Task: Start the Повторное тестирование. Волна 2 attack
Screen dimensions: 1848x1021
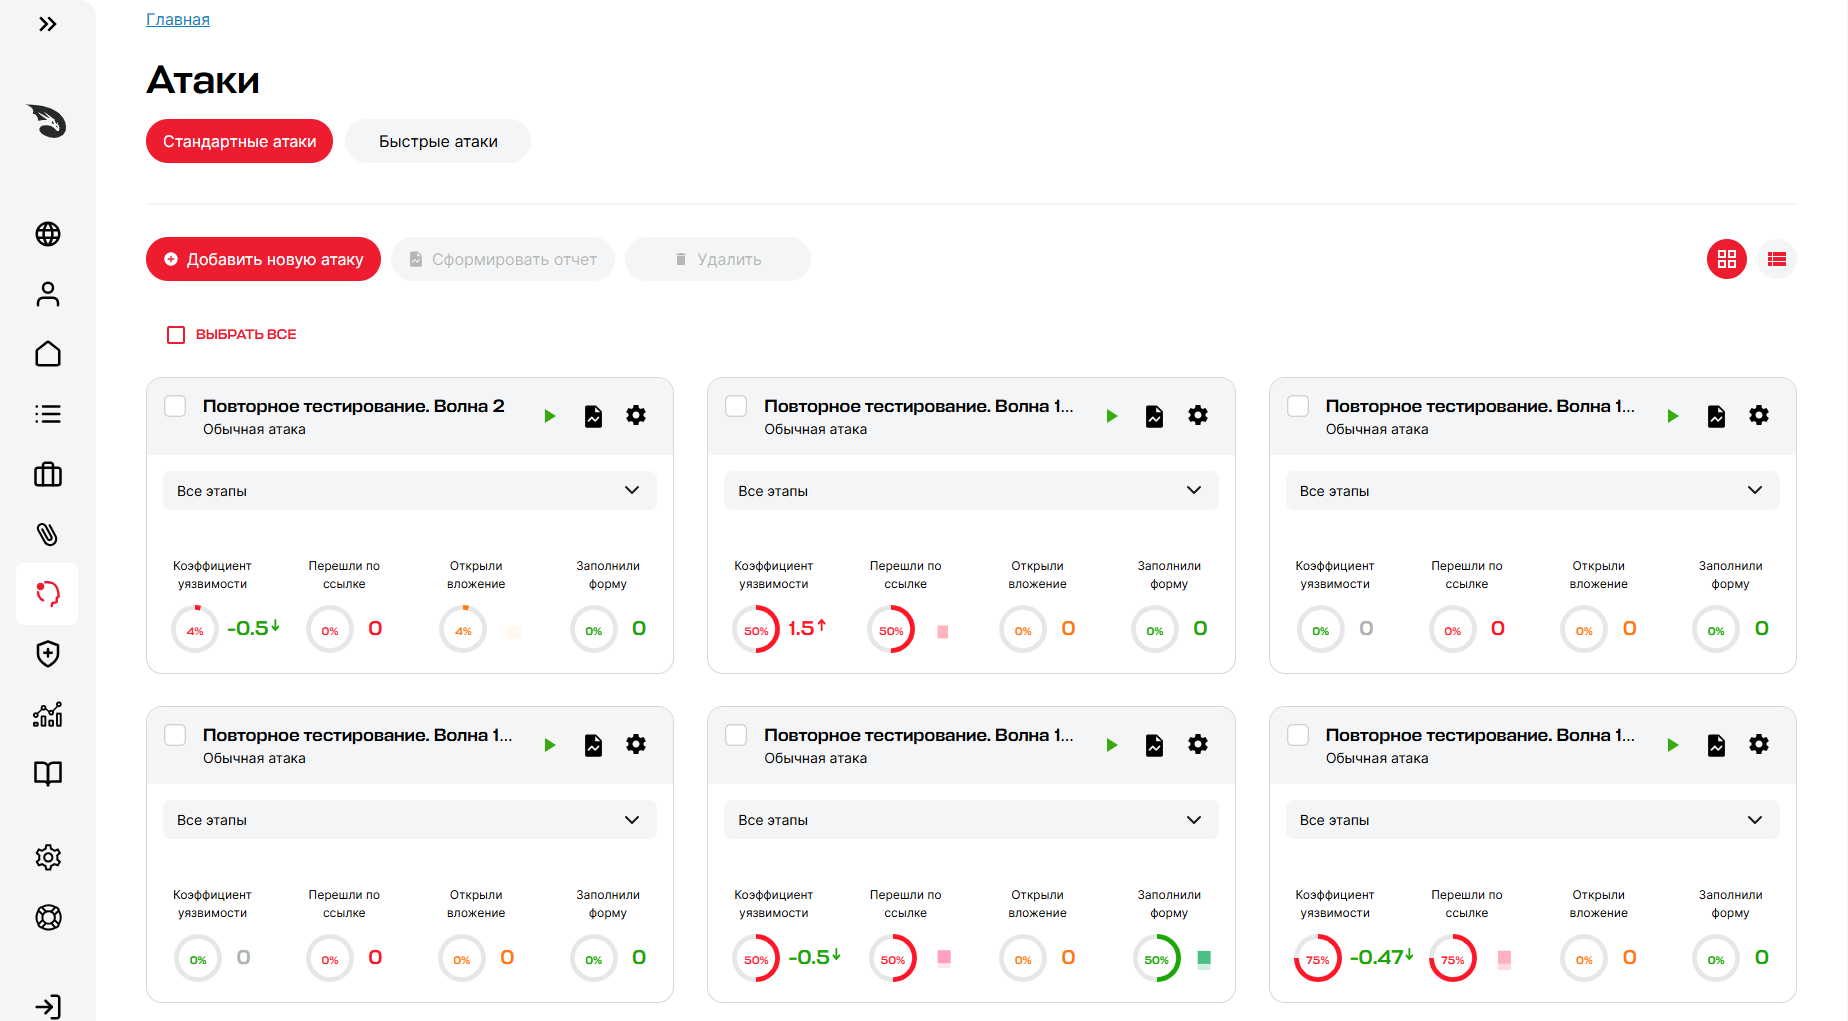Action: click(x=550, y=416)
